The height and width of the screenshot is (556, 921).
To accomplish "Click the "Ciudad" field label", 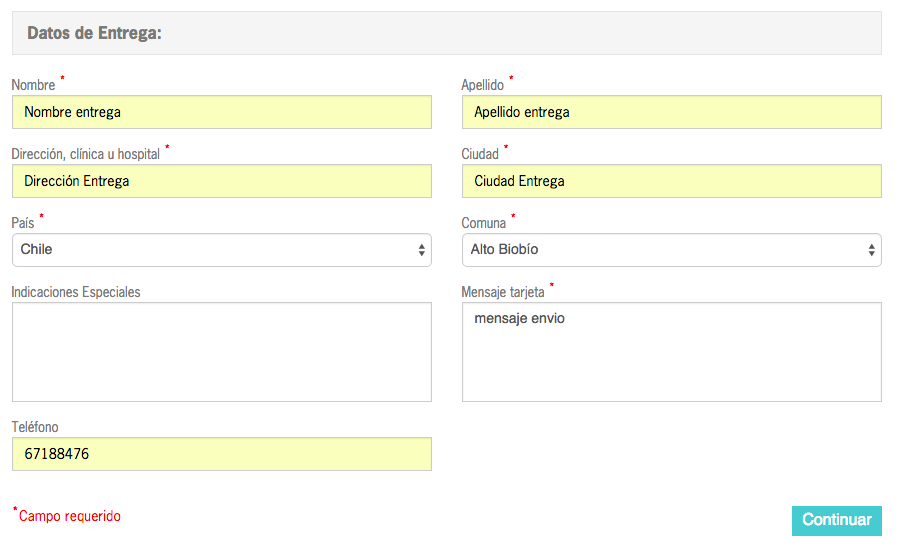I will (480, 155).
